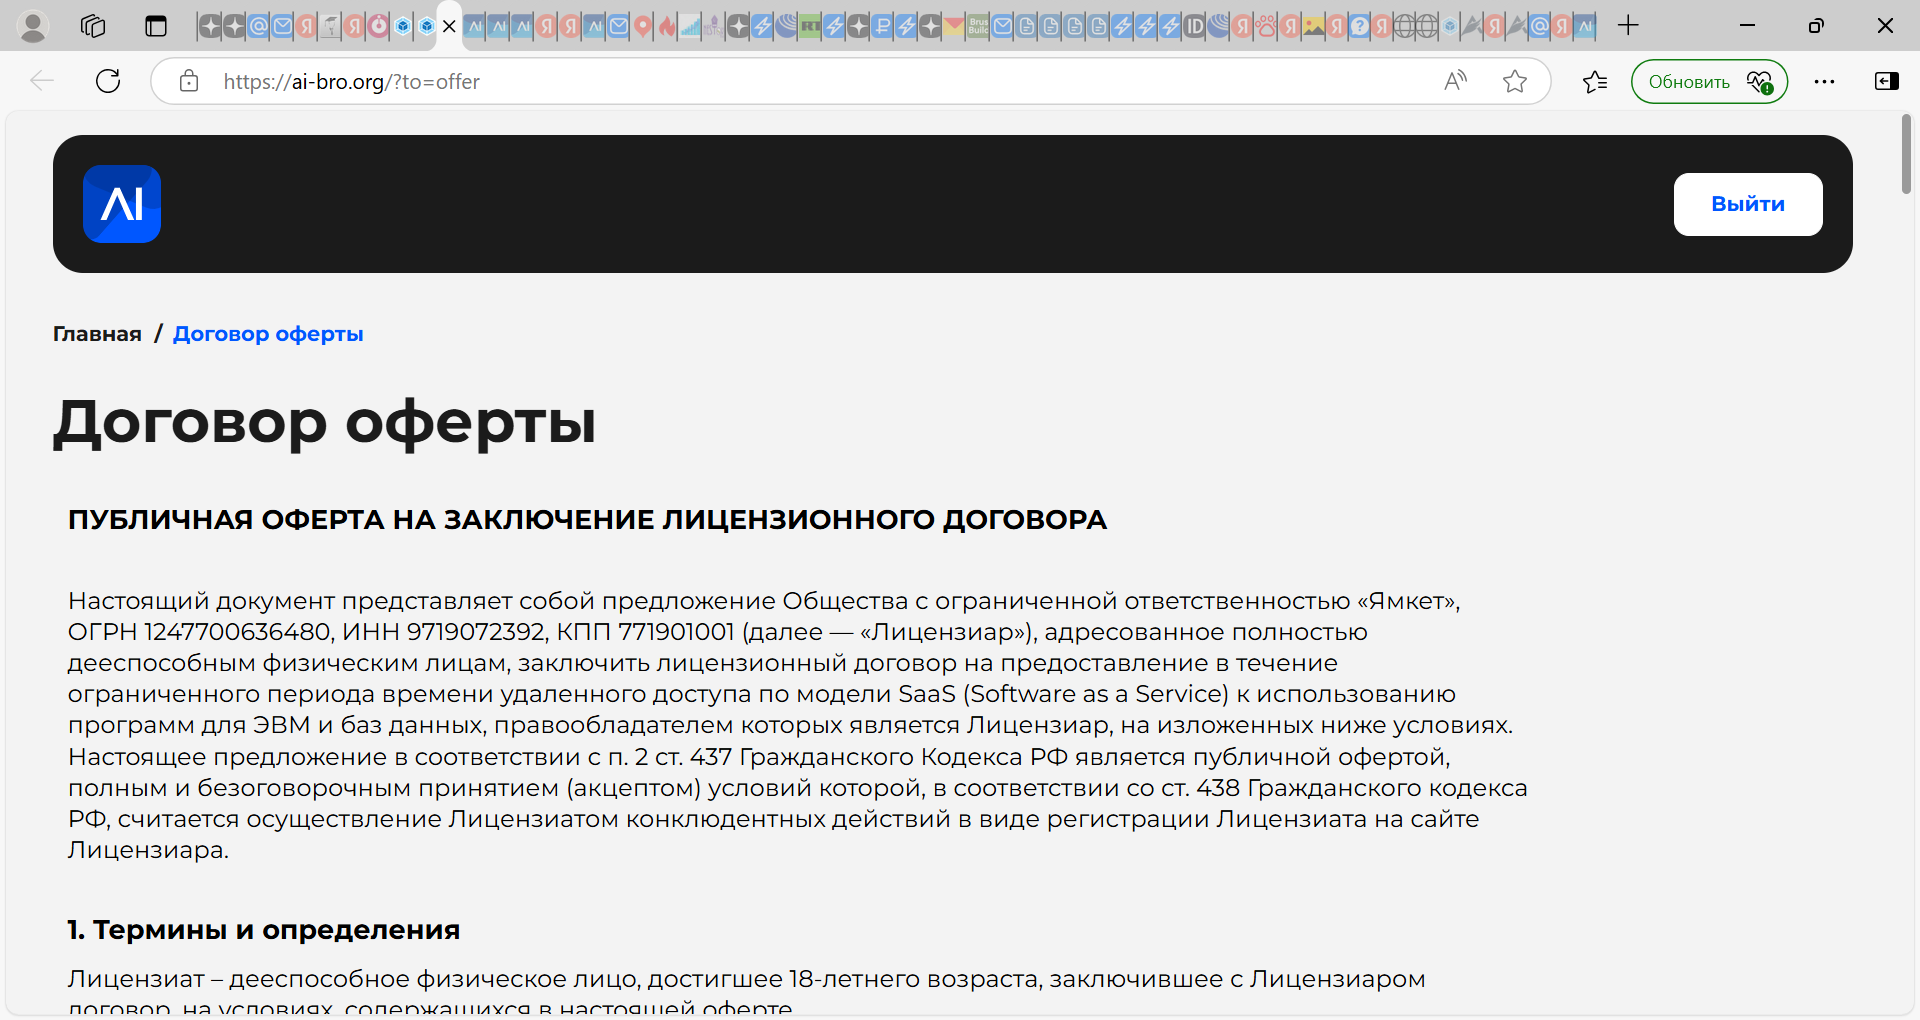
Task: Open the Favorites list icon in the toolbar
Action: [1595, 81]
